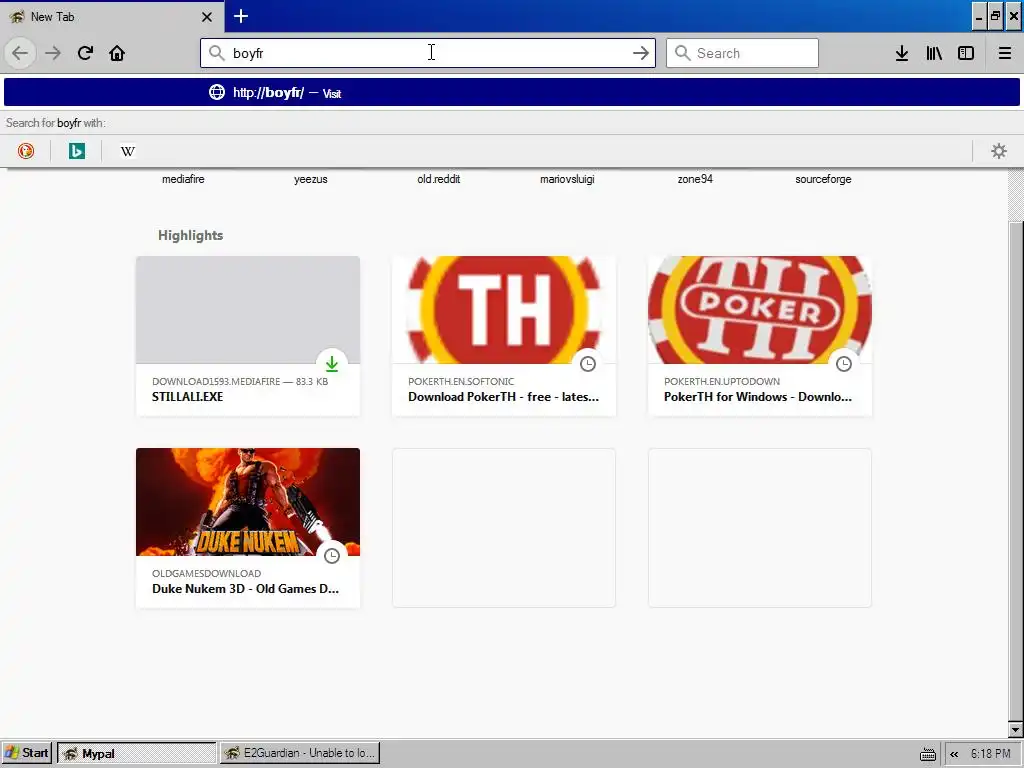This screenshot has width=1024, height=768.
Task: Open a new tab with plus button
Action: [x=241, y=16]
